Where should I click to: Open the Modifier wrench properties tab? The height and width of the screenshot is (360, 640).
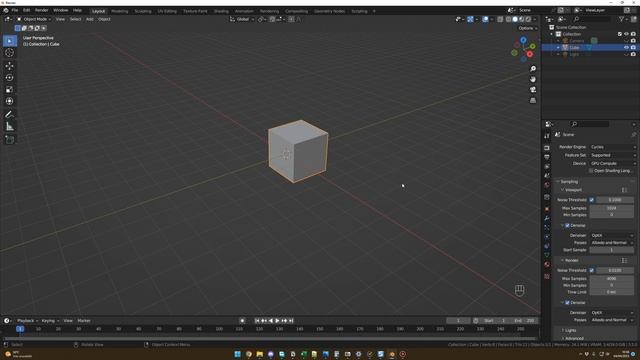[547, 218]
